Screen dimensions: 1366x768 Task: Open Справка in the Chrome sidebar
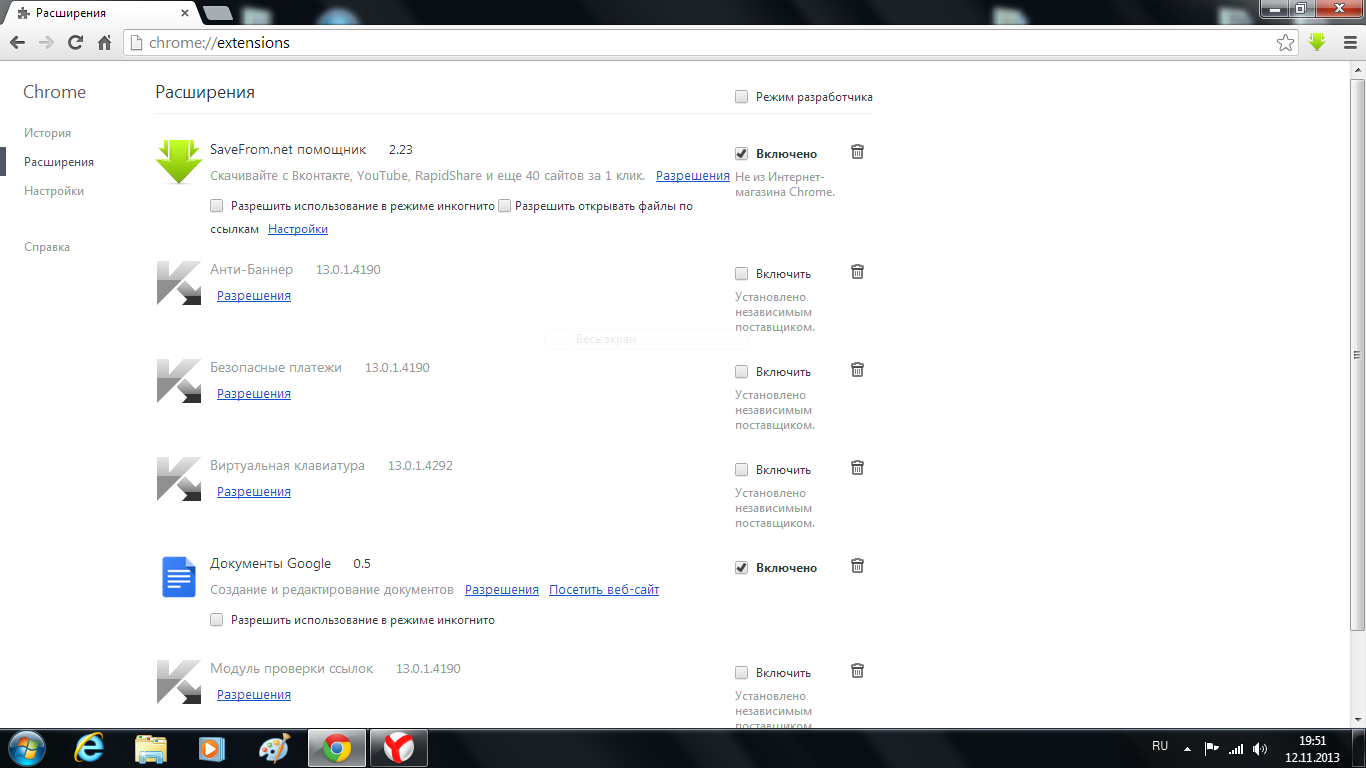click(x=47, y=247)
